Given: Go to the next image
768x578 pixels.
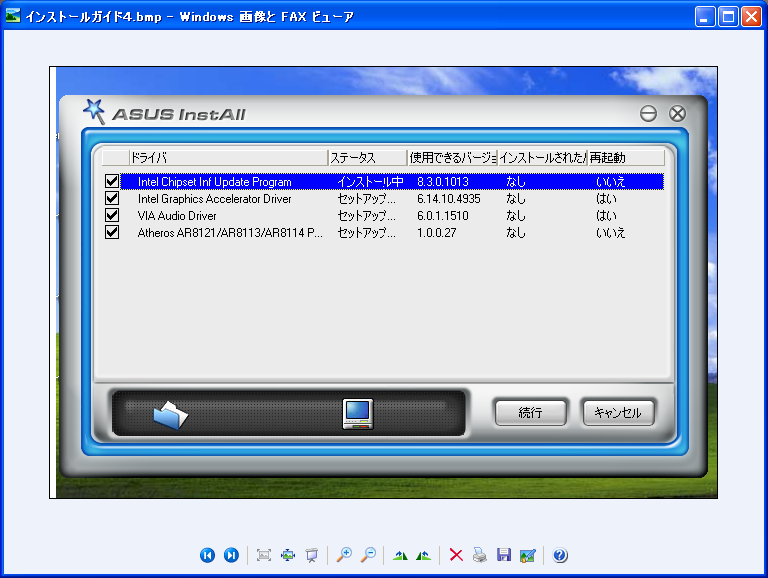Looking at the screenshot, I should pos(231,555).
